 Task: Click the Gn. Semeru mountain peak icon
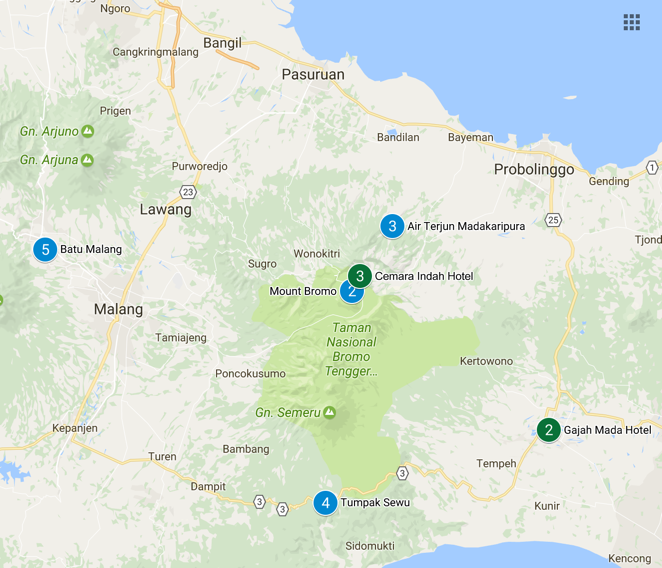[x=329, y=412]
